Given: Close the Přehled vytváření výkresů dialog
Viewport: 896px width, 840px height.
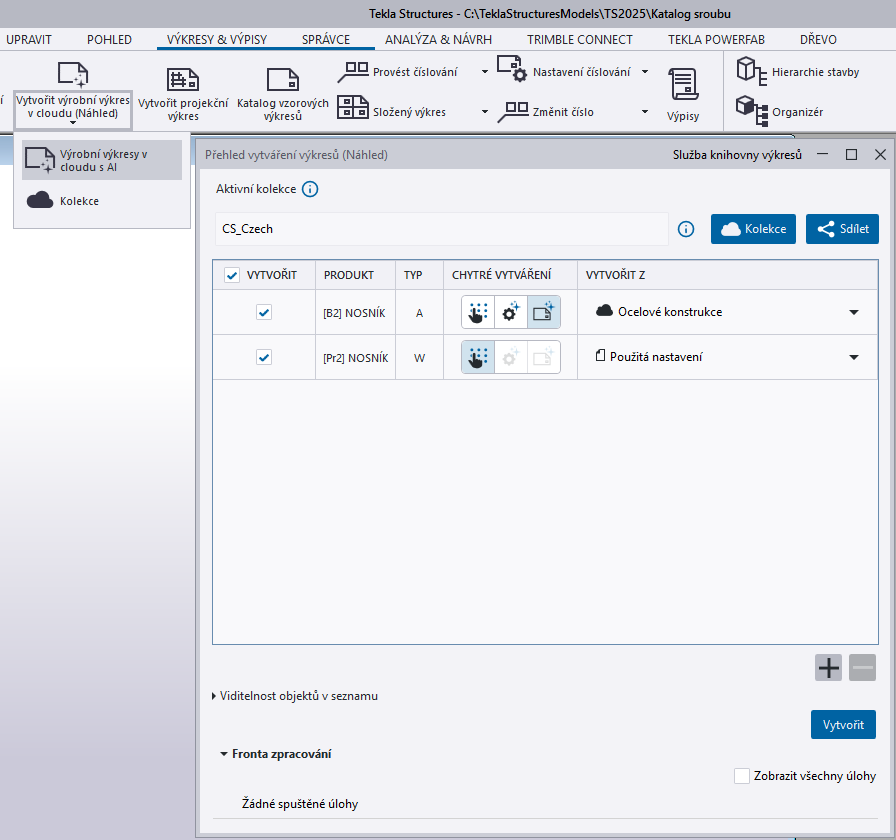Looking at the screenshot, I should point(880,155).
